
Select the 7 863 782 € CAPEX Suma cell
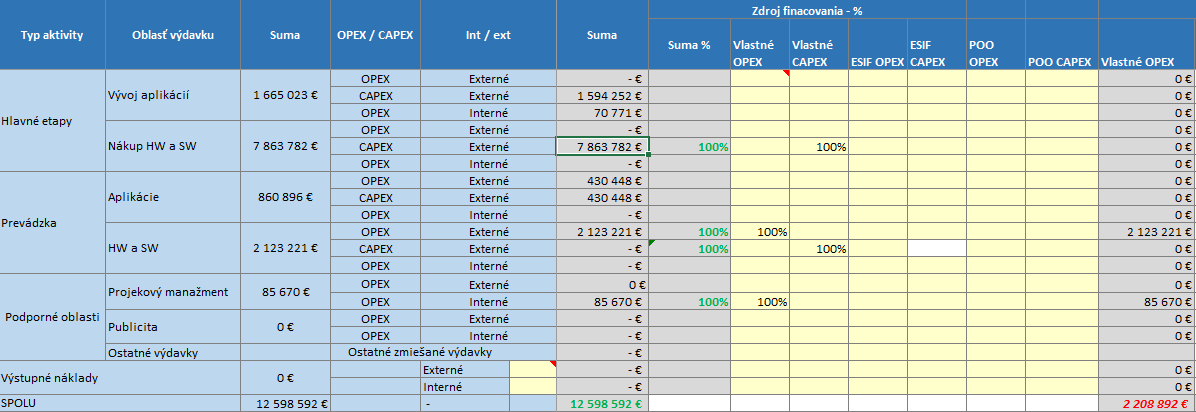tap(603, 146)
